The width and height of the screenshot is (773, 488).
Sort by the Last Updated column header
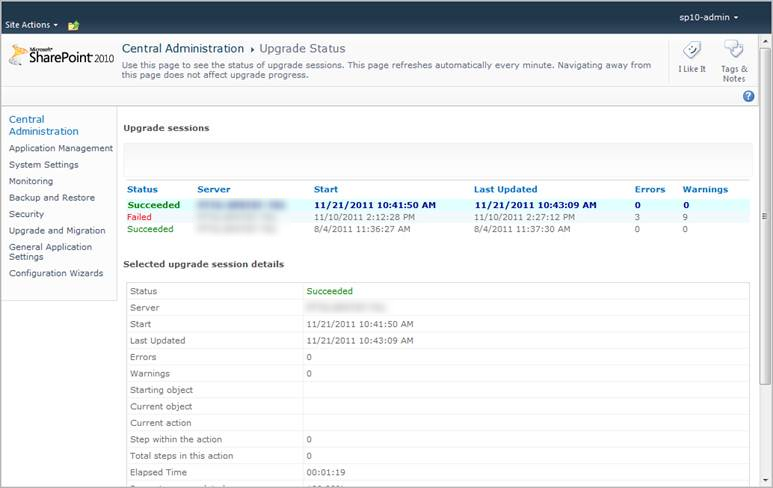click(x=505, y=189)
